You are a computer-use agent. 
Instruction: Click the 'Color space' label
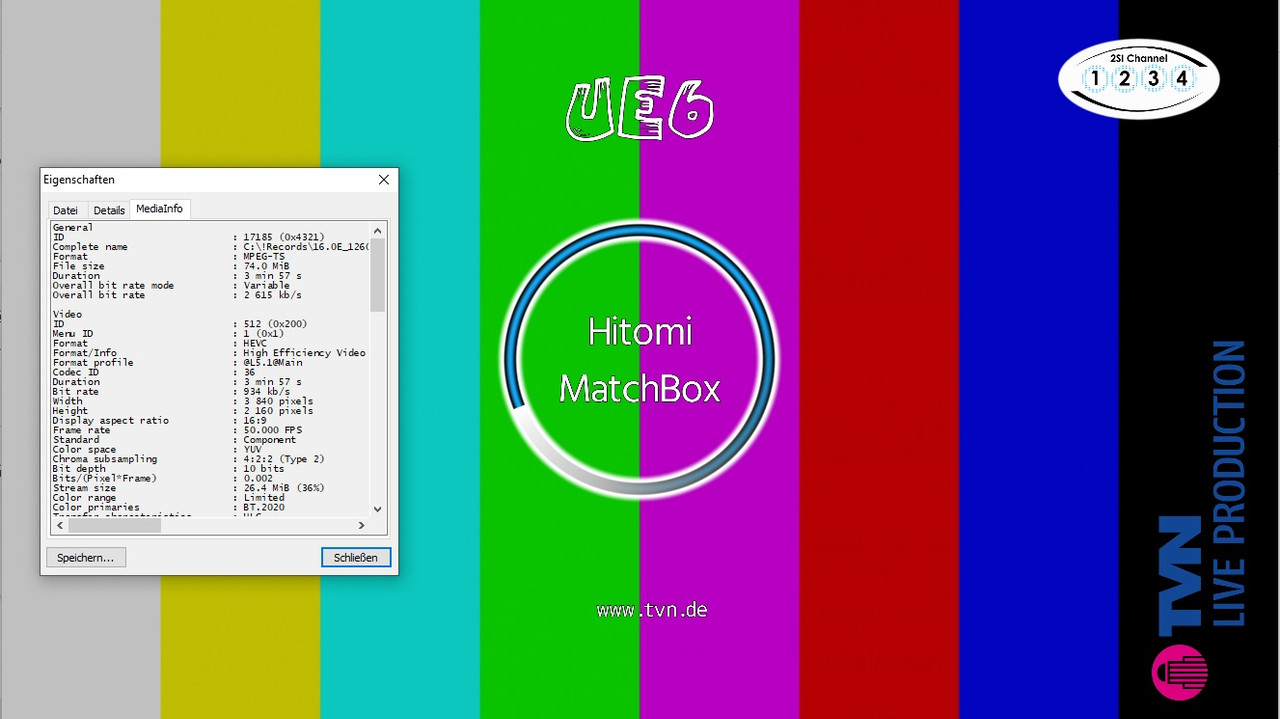click(84, 450)
